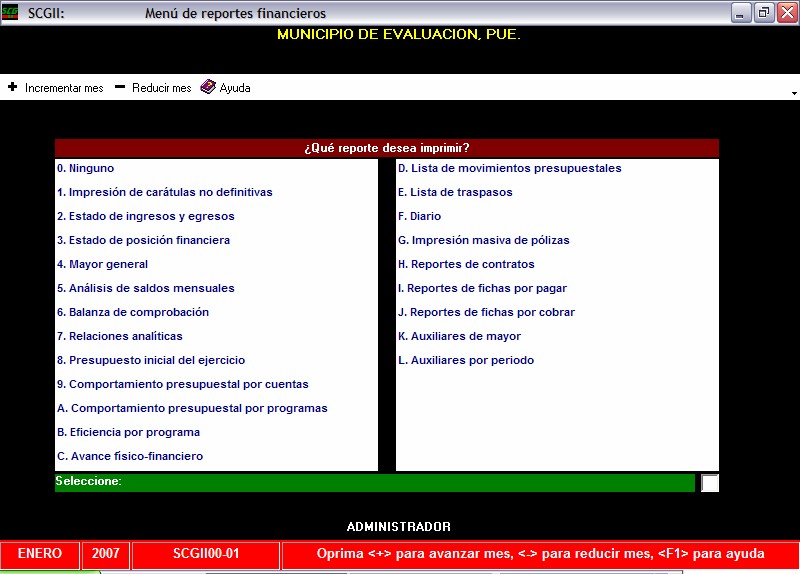The width and height of the screenshot is (800, 574).
Task: Select 7. Relaciones analíticas
Action: tap(119, 336)
